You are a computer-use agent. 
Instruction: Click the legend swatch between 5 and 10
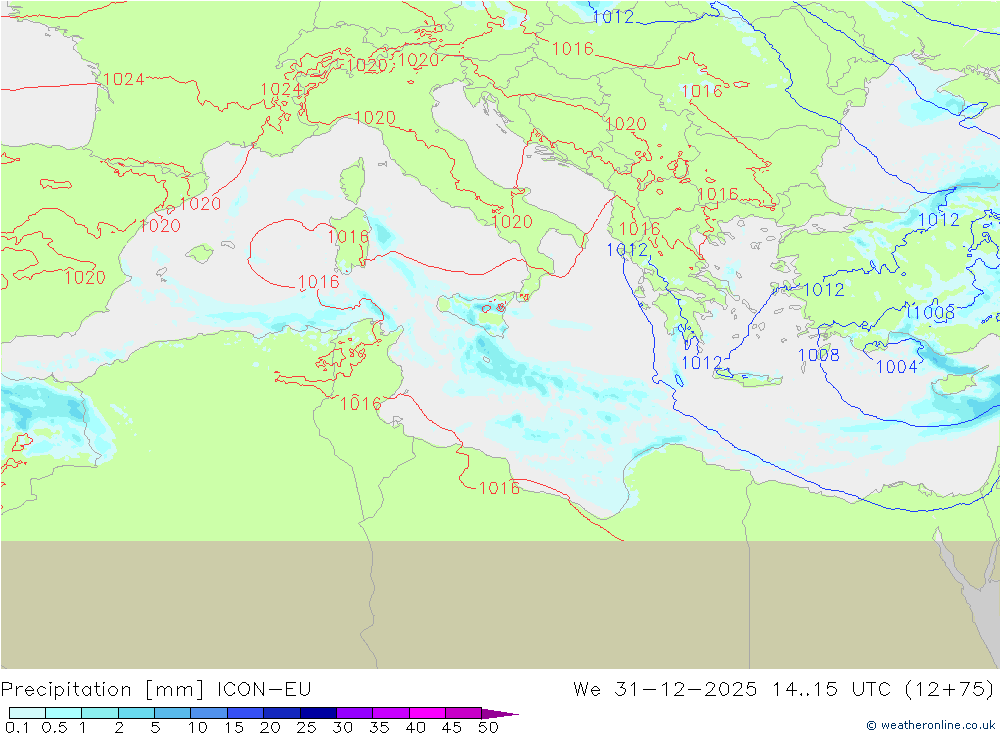pyautogui.click(x=172, y=713)
